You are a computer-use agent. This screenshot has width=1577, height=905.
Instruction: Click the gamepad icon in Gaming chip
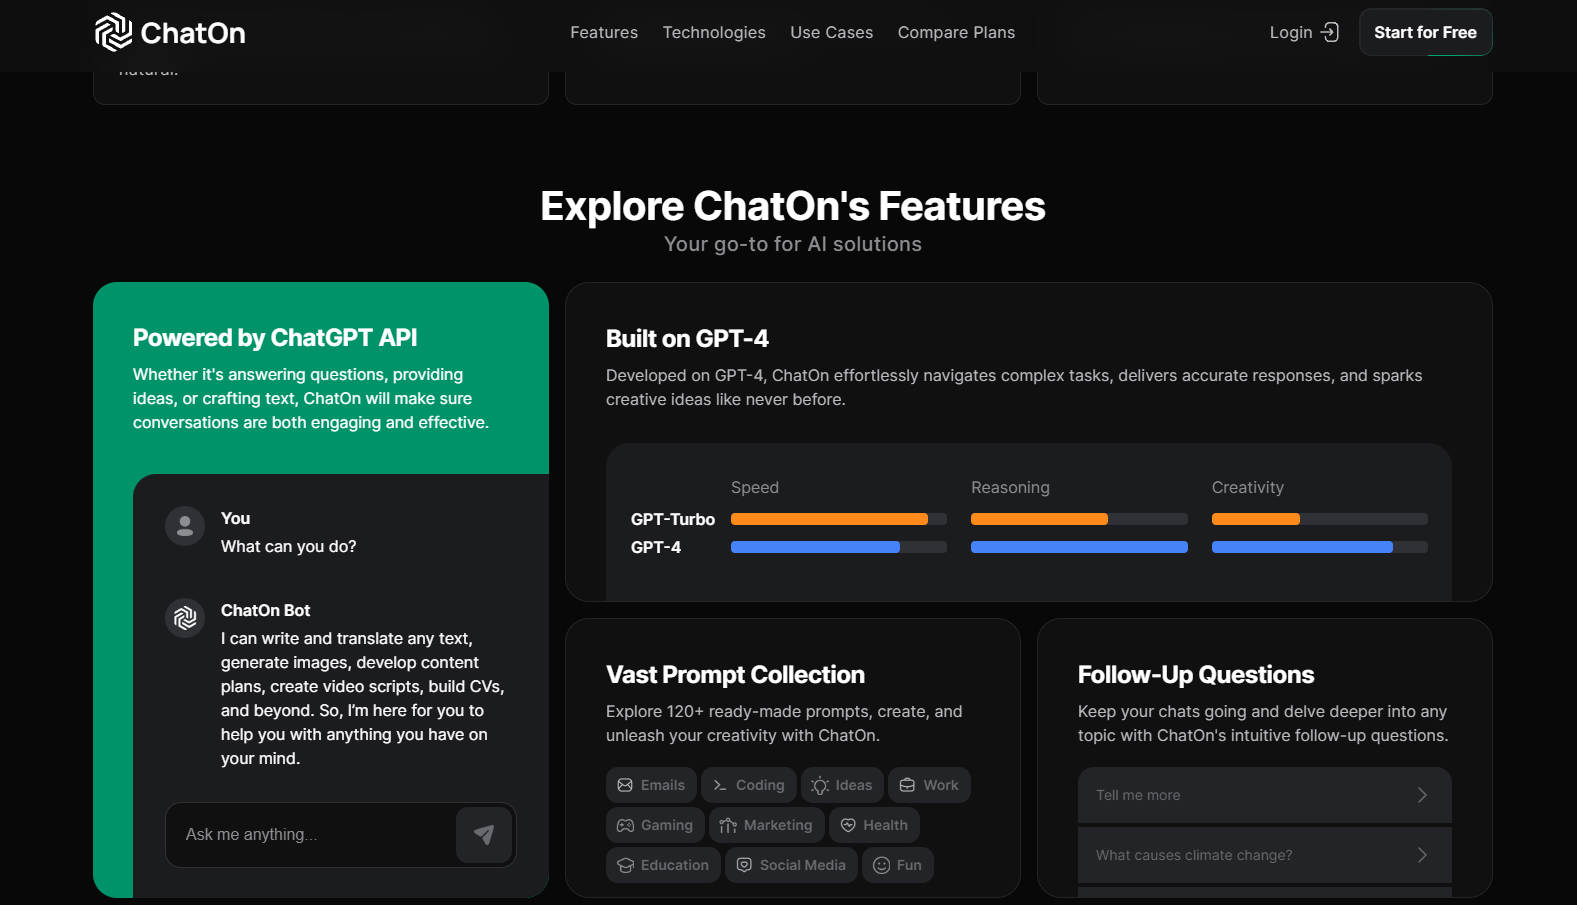click(x=625, y=825)
